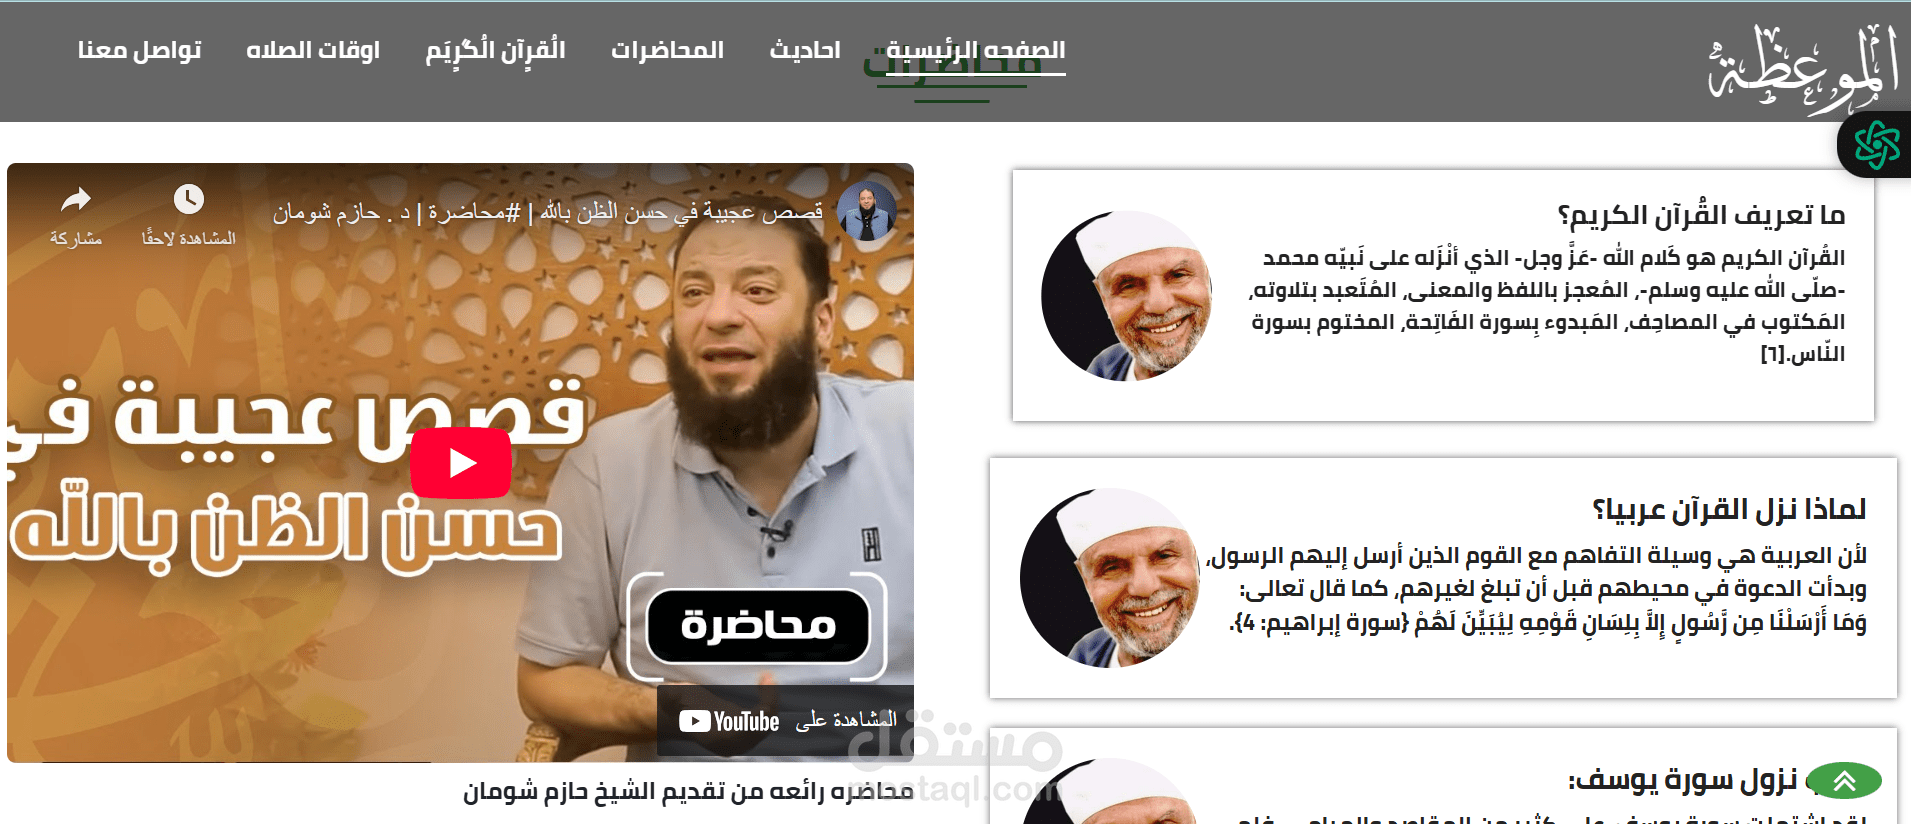Play the YouTube video with red button
Image resolution: width=1911 pixels, height=824 pixels.
461,463
